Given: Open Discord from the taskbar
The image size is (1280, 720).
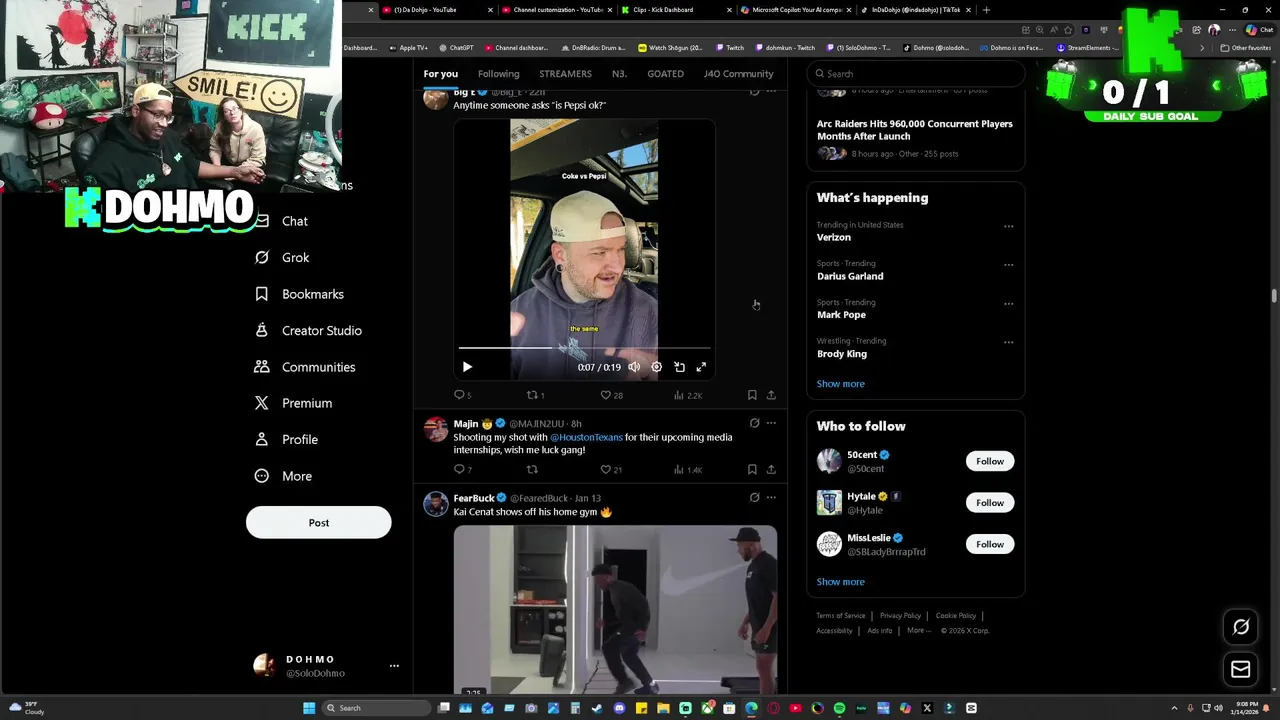Looking at the screenshot, I should (x=619, y=708).
